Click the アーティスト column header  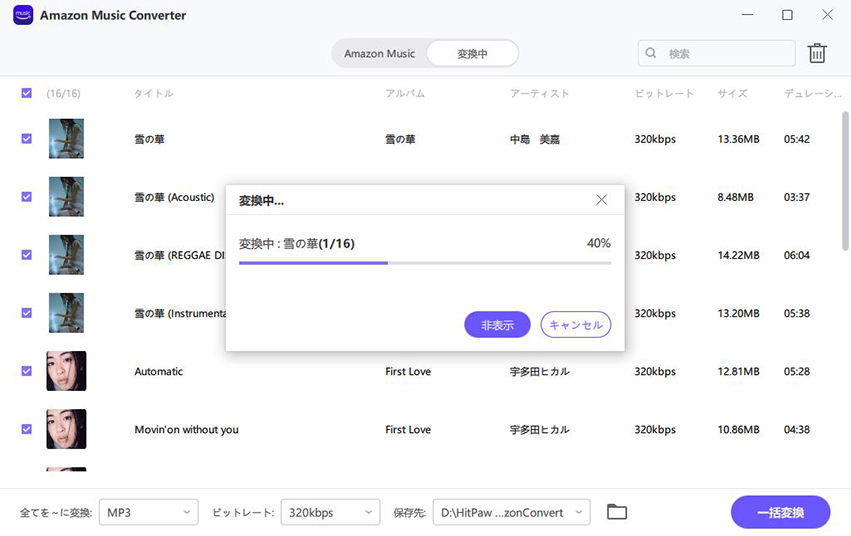(539, 93)
